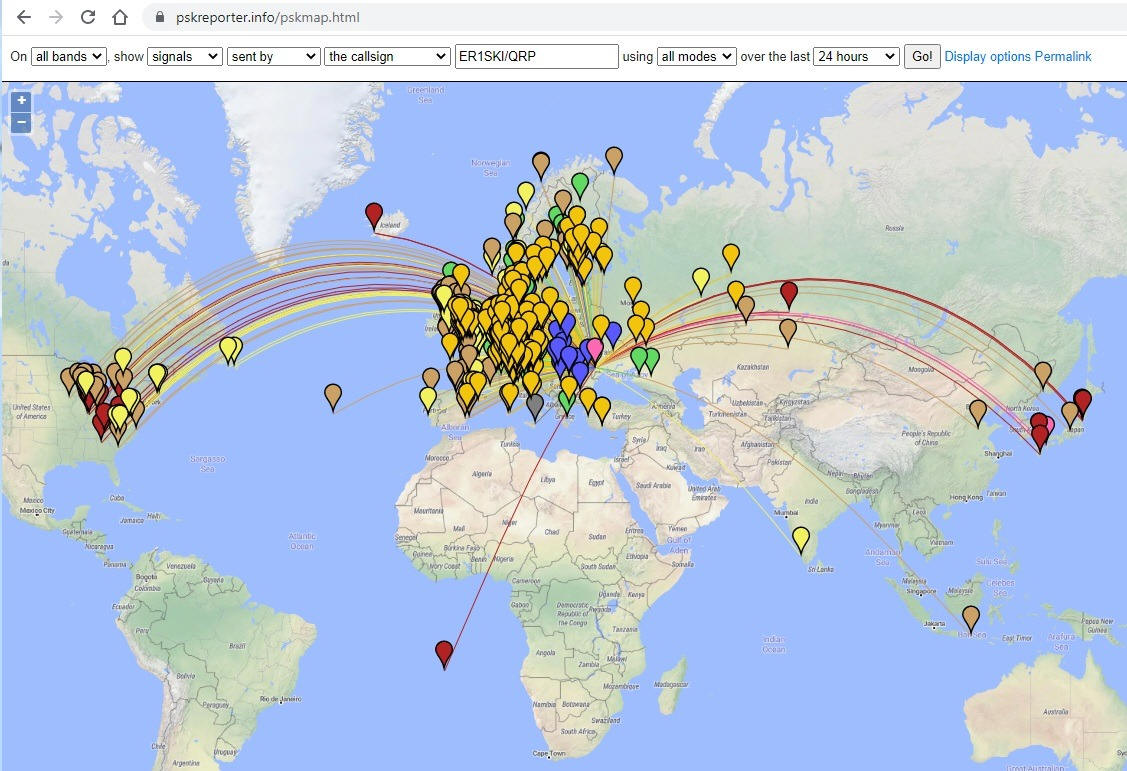Click the browser back arrow
The height and width of the screenshot is (771, 1127).
coord(24,17)
